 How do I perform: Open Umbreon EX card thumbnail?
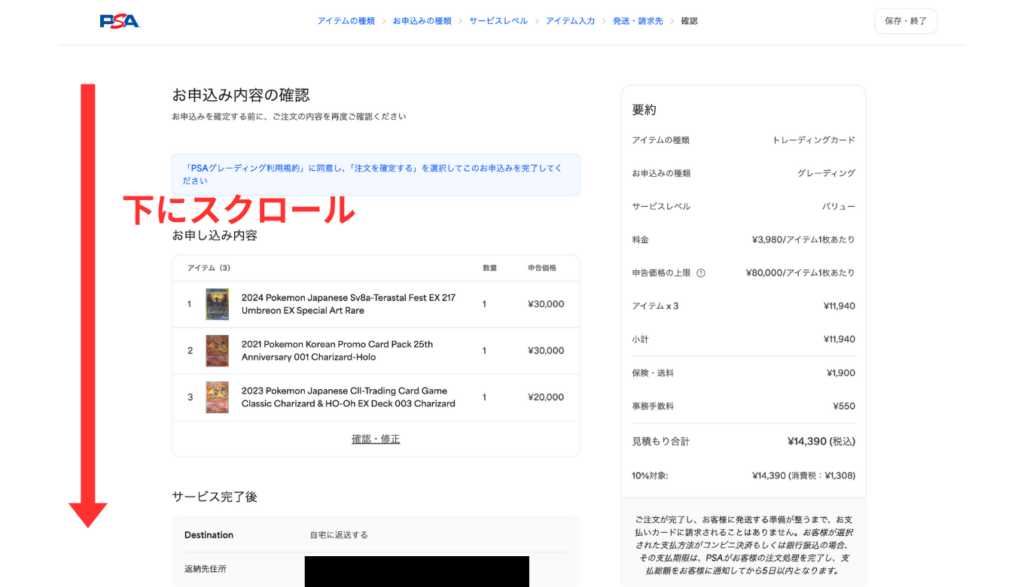(x=217, y=304)
